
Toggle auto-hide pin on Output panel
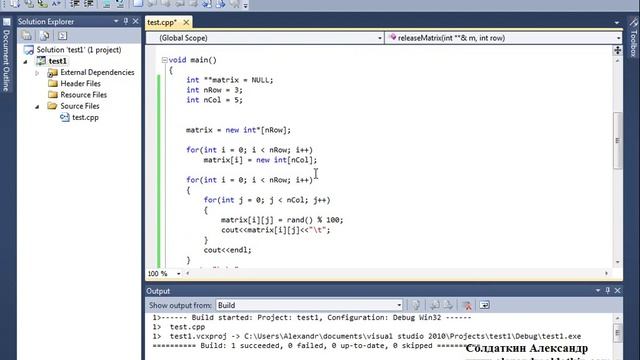coord(607,290)
